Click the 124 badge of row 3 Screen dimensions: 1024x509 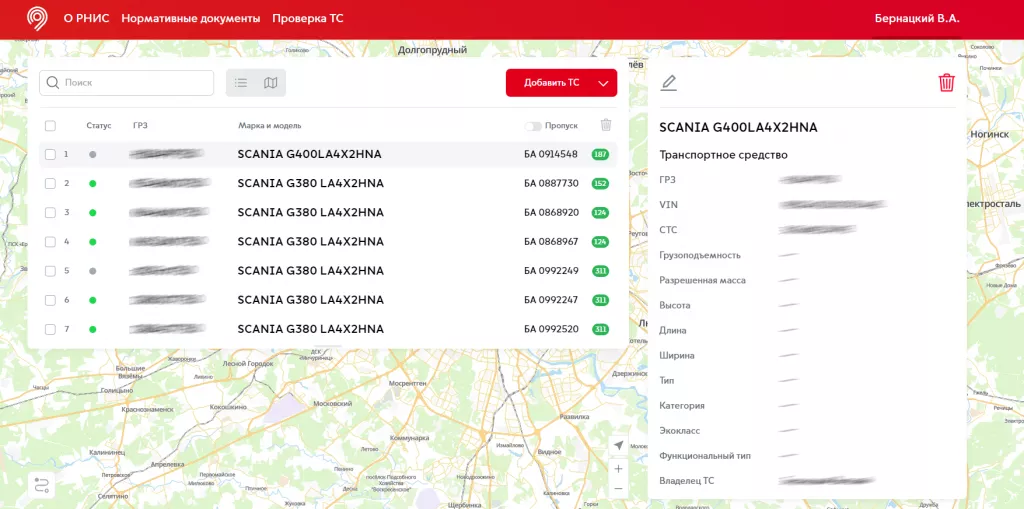point(600,212)
